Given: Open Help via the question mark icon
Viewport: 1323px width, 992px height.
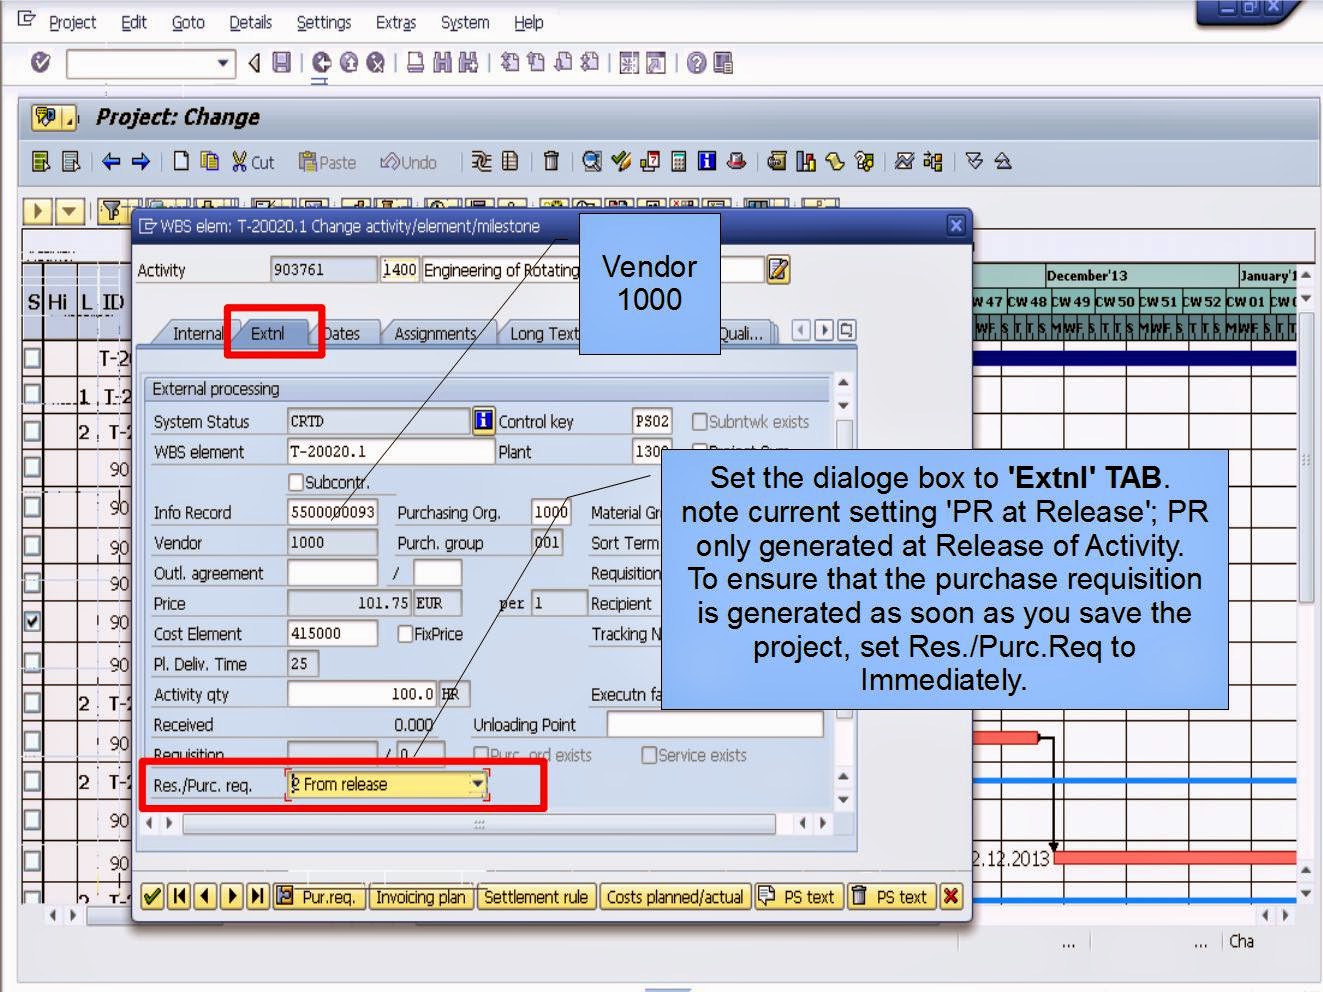Looking at the screenshot, I should [x=695, y=62].
